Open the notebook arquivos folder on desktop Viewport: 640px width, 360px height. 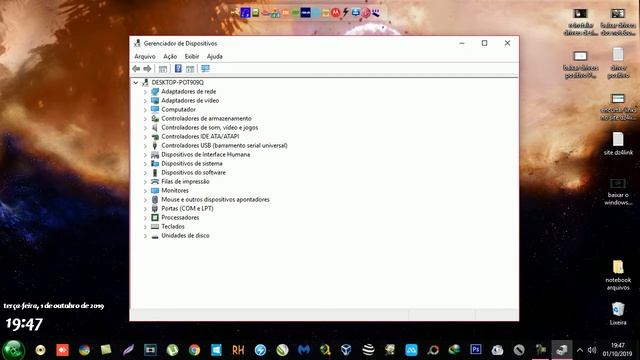pos(618,275)
